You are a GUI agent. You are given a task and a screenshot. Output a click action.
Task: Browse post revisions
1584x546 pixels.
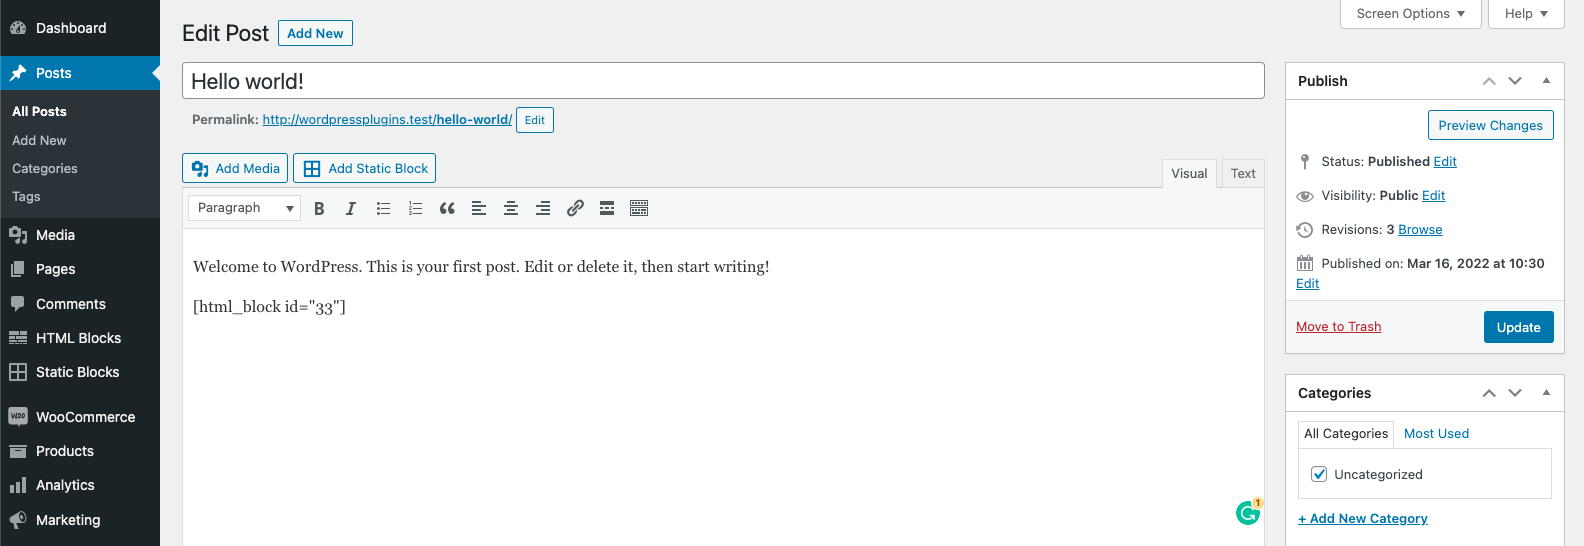(x=1420, y=229)
